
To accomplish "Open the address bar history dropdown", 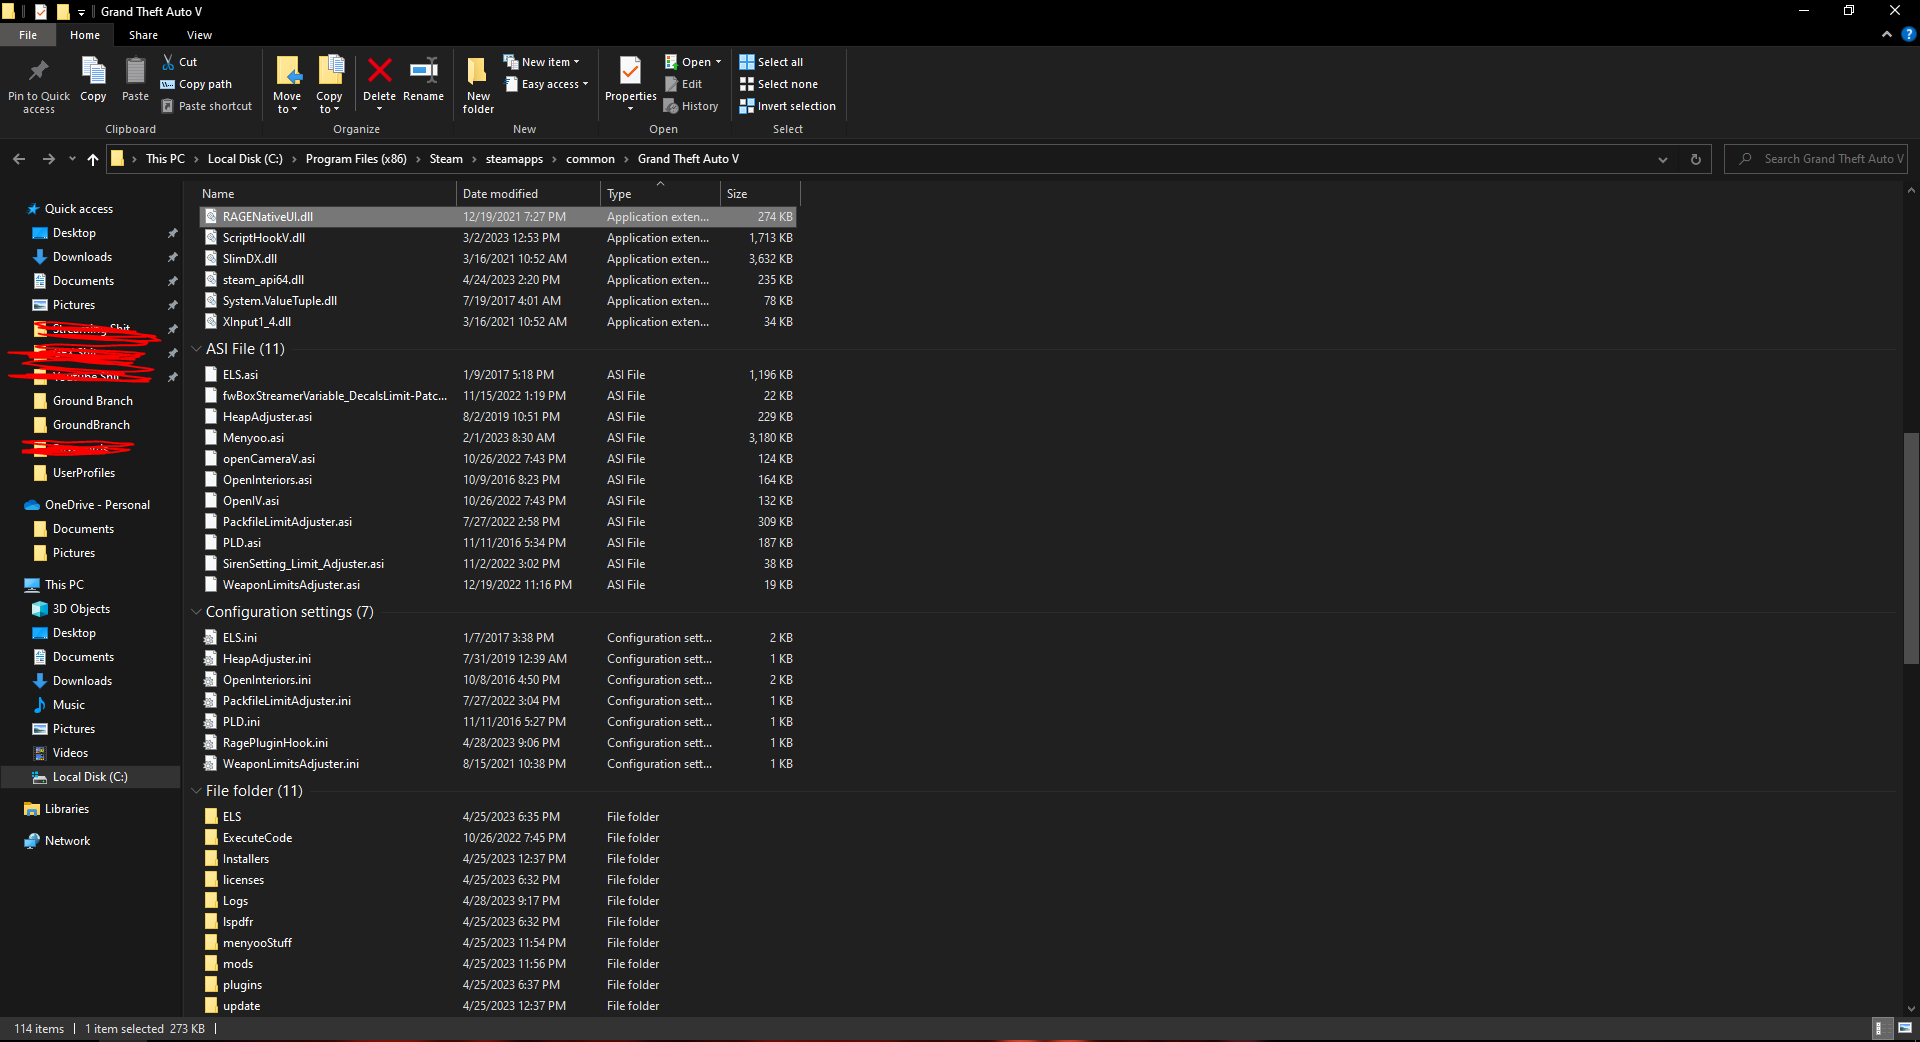I will click(1663, 159).
